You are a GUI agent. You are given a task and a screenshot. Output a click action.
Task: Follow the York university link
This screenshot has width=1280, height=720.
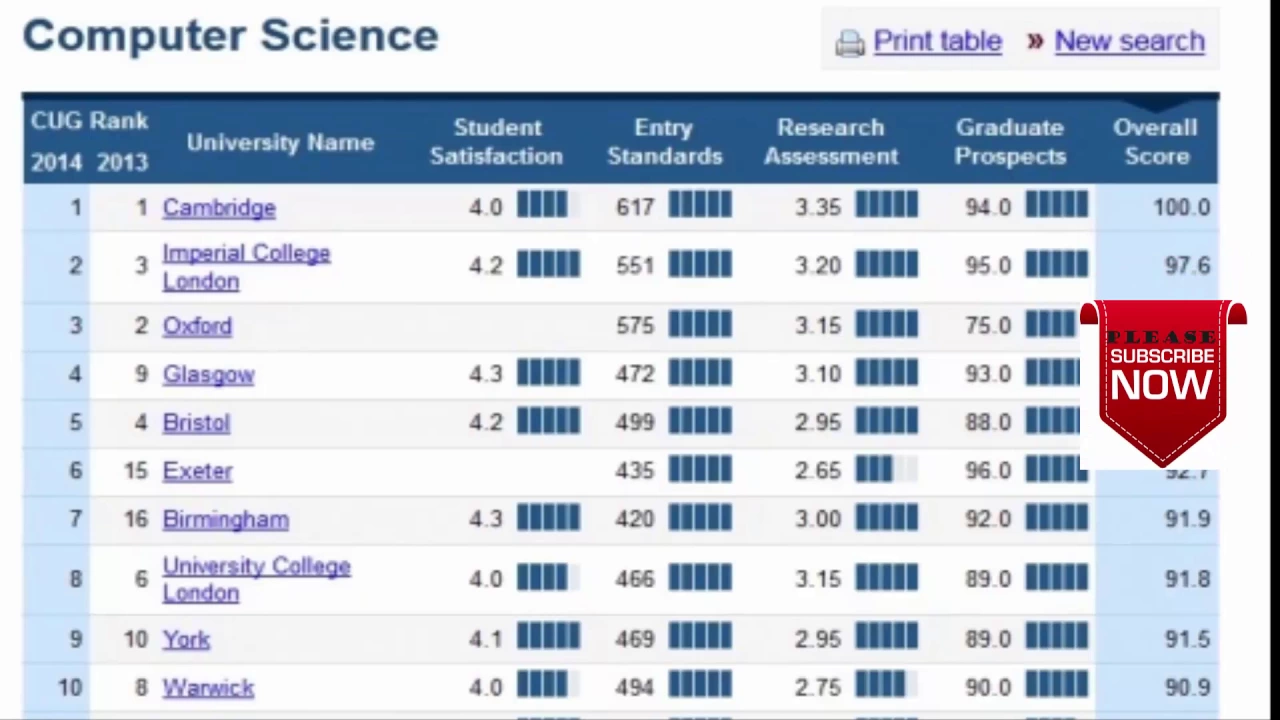[x=186, y=639]
